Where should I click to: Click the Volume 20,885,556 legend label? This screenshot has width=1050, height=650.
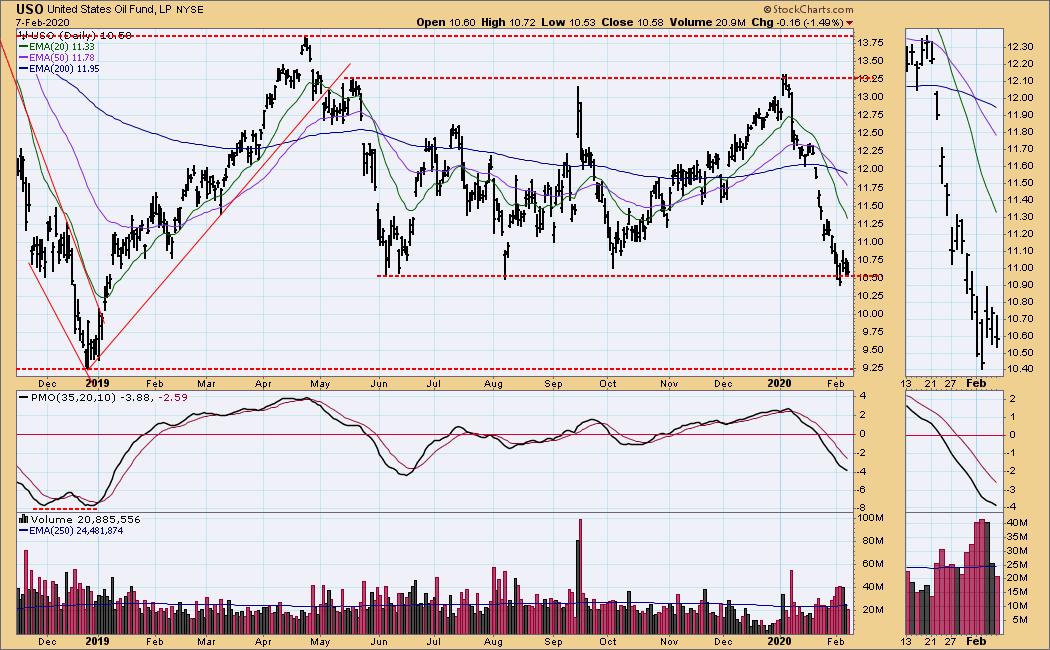[x=86, y=519]
